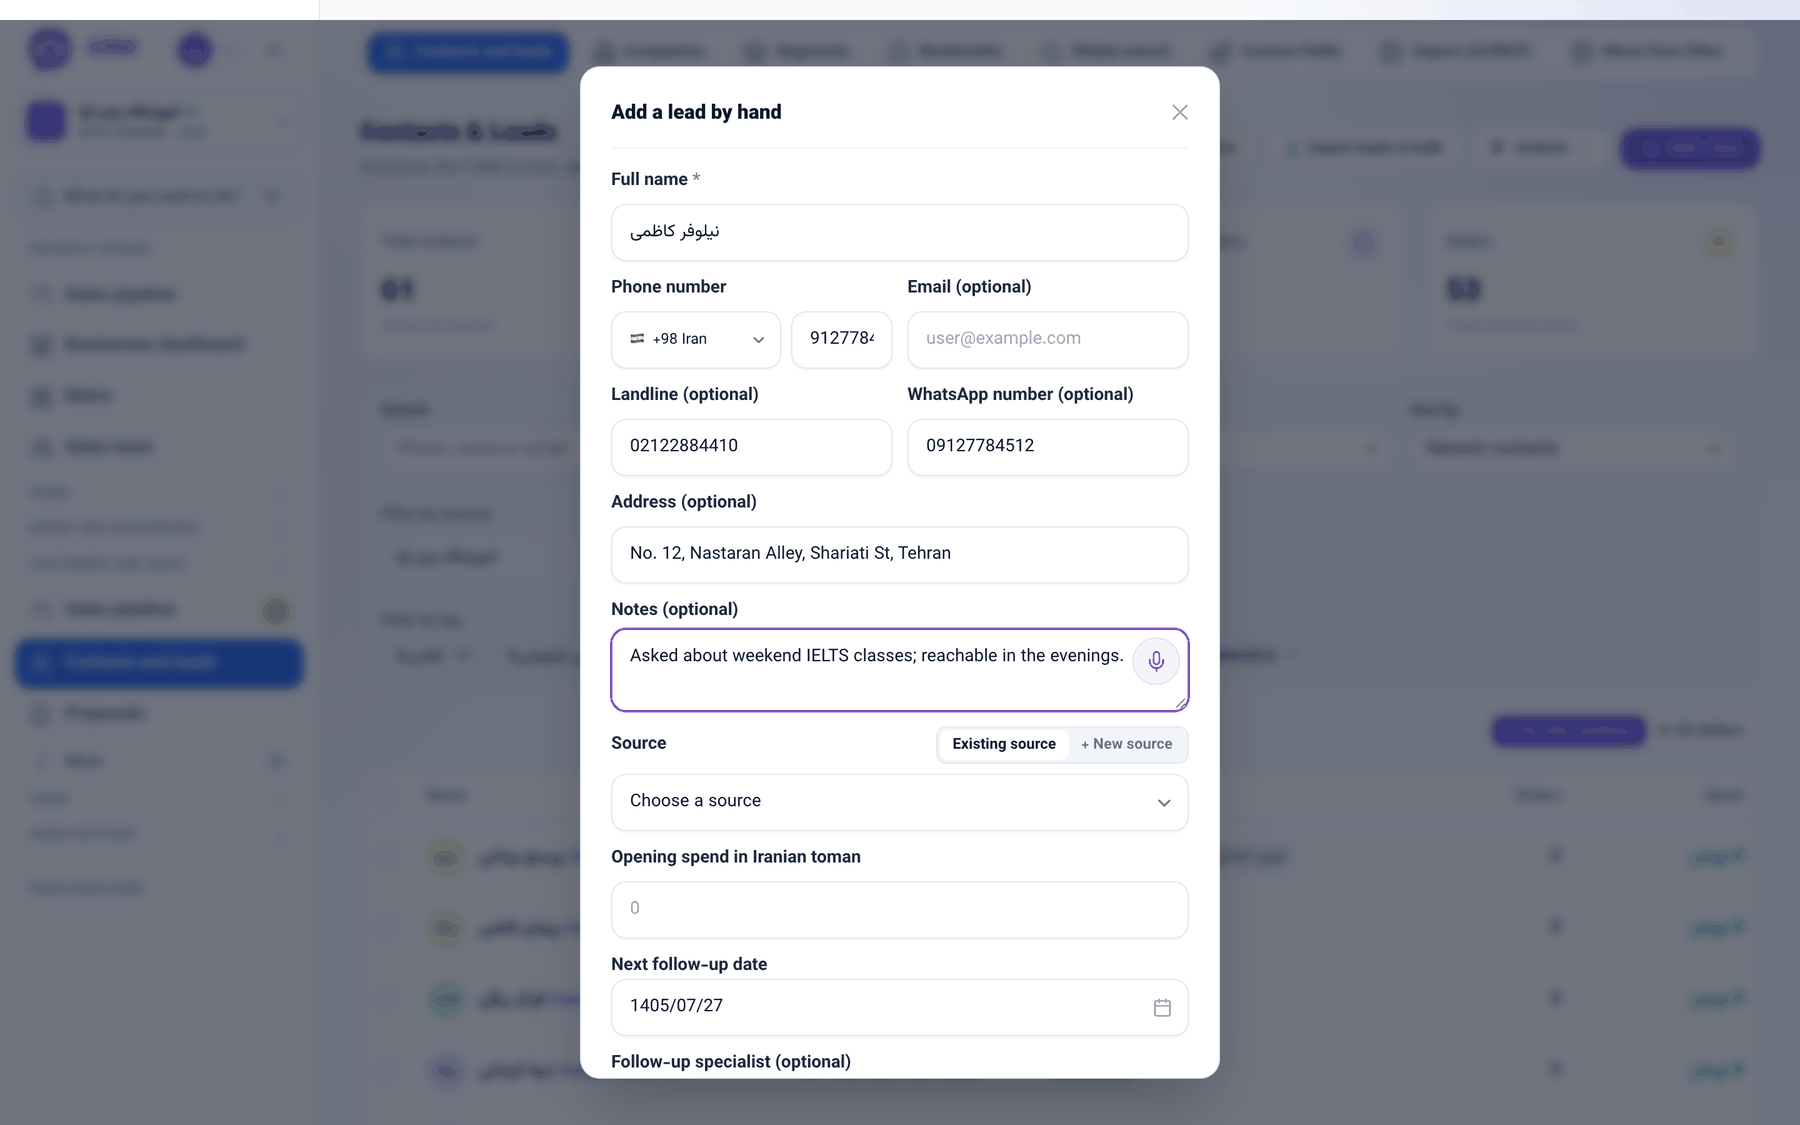The width and height of the screenshot is (1800, 1125).
Task: Click the Add a lead by hand title
Action: click(696, 112)
